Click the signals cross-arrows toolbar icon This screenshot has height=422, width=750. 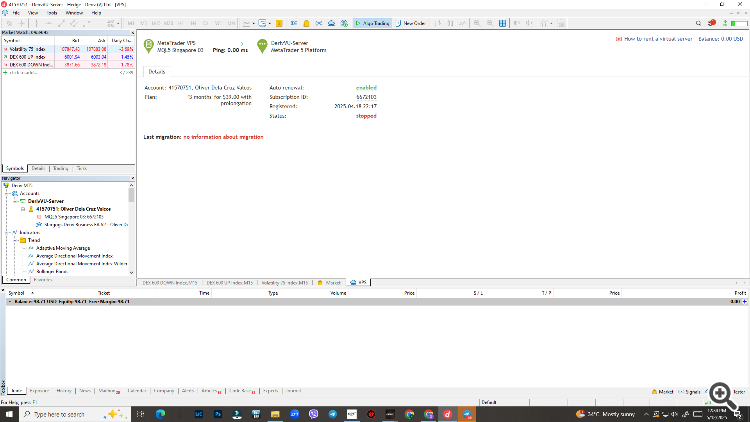click(x=319, y=23)
